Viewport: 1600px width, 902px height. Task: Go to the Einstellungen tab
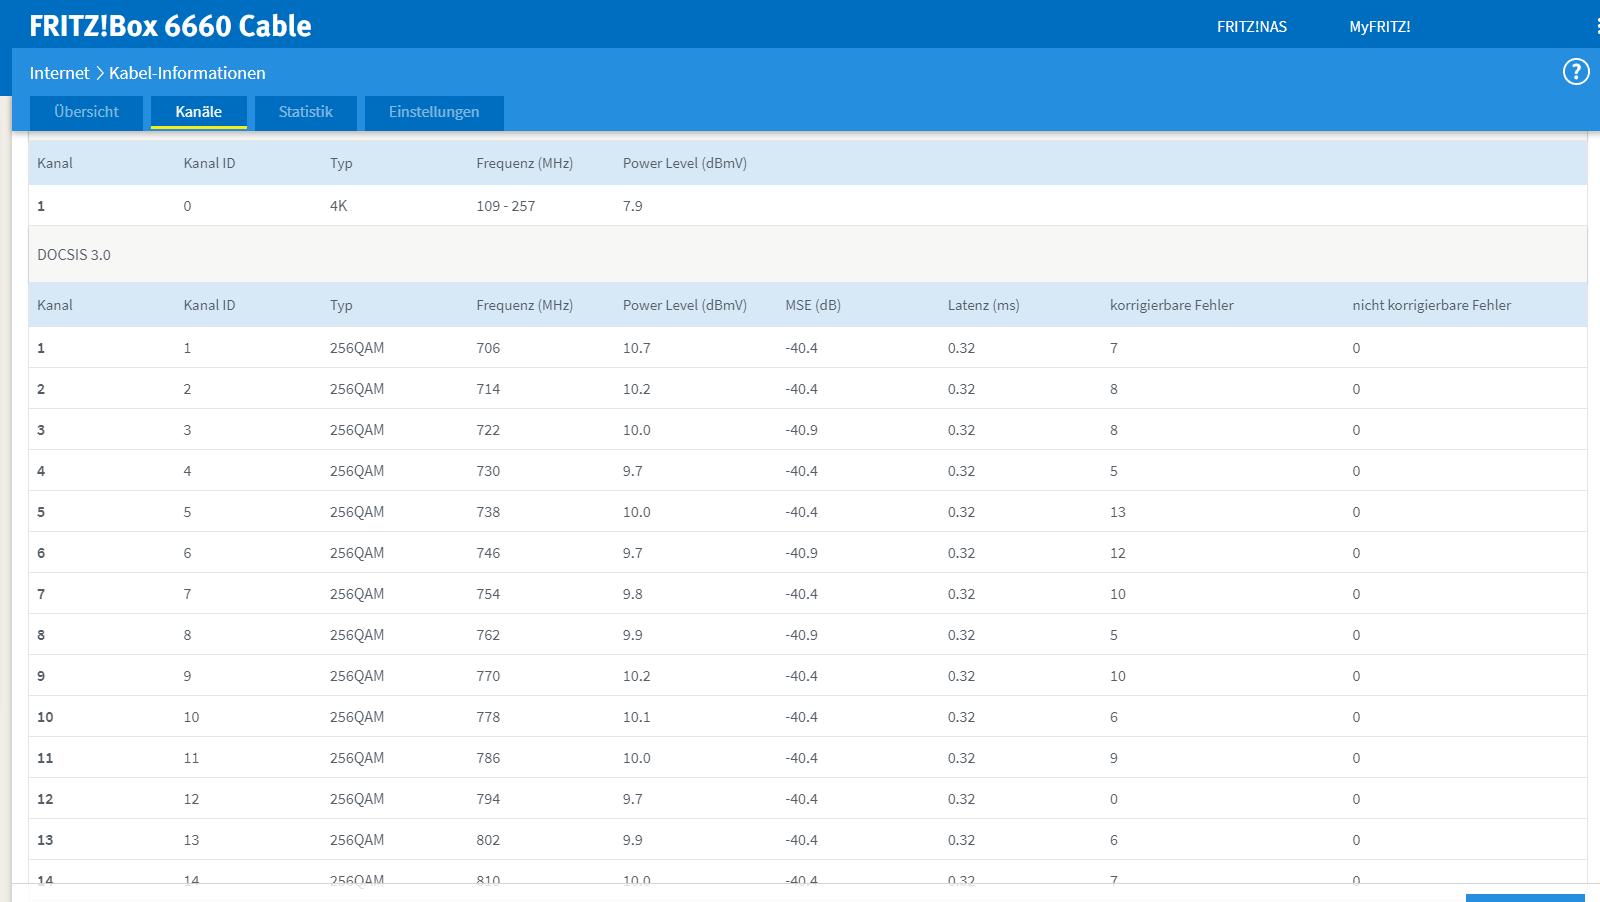click(x=434, y=112)
